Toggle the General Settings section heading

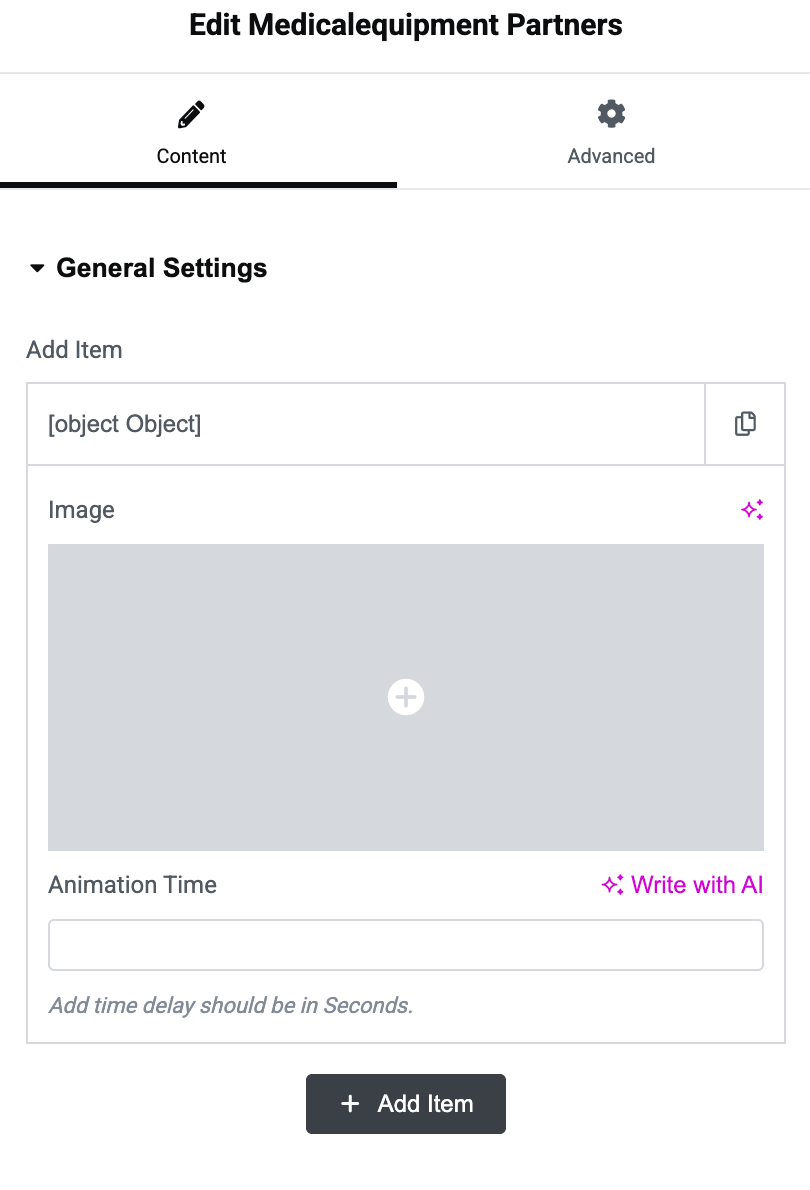(162, 268)
